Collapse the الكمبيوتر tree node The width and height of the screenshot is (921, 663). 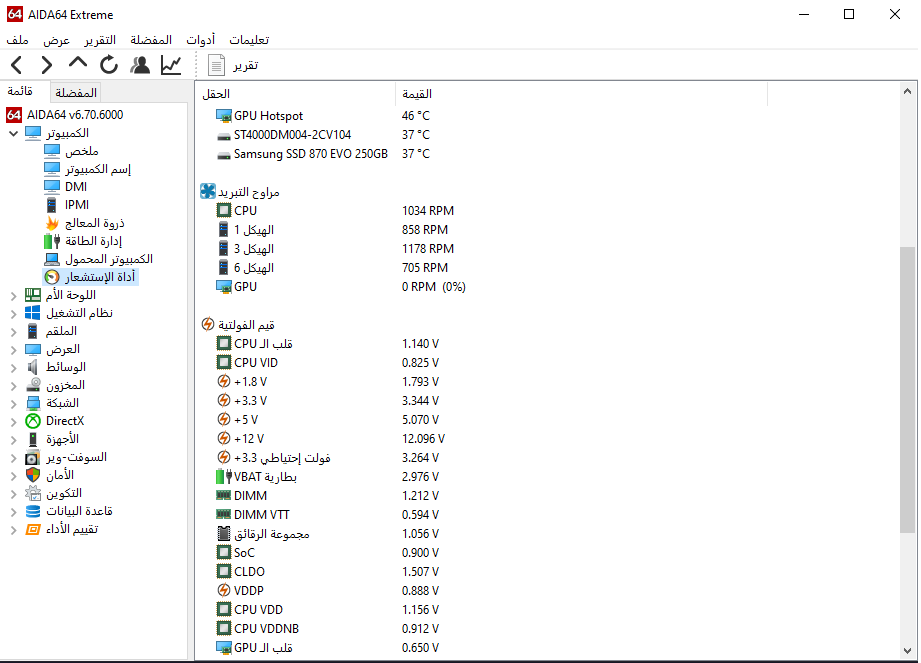pyautogui.click(x=14, y=133)
